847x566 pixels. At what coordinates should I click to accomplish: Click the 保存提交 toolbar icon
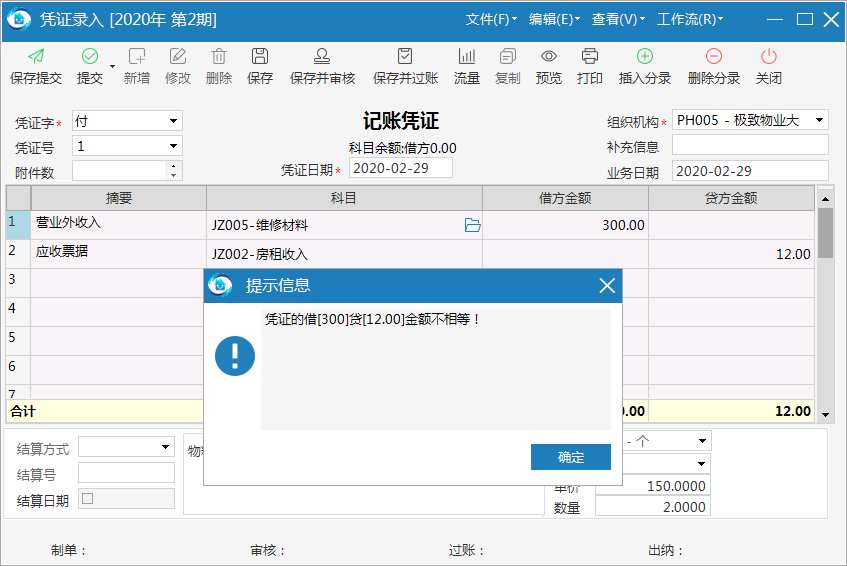36,56
